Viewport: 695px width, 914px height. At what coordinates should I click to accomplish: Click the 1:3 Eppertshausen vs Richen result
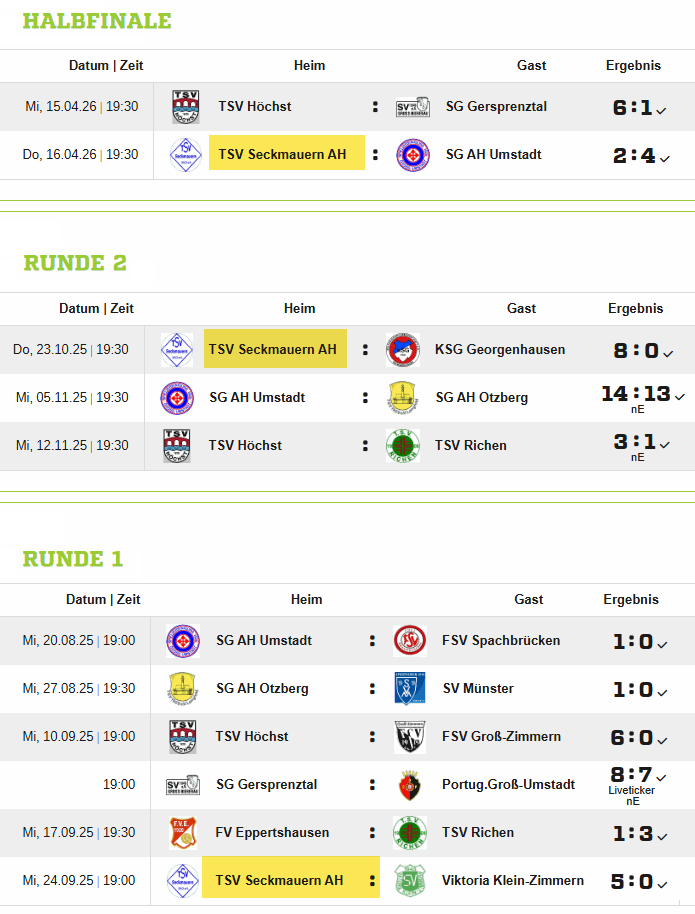[633, 834]
